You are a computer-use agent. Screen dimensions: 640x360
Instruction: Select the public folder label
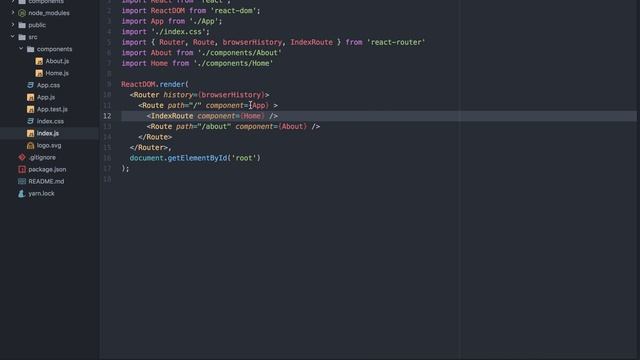click(x=37, y=25)
